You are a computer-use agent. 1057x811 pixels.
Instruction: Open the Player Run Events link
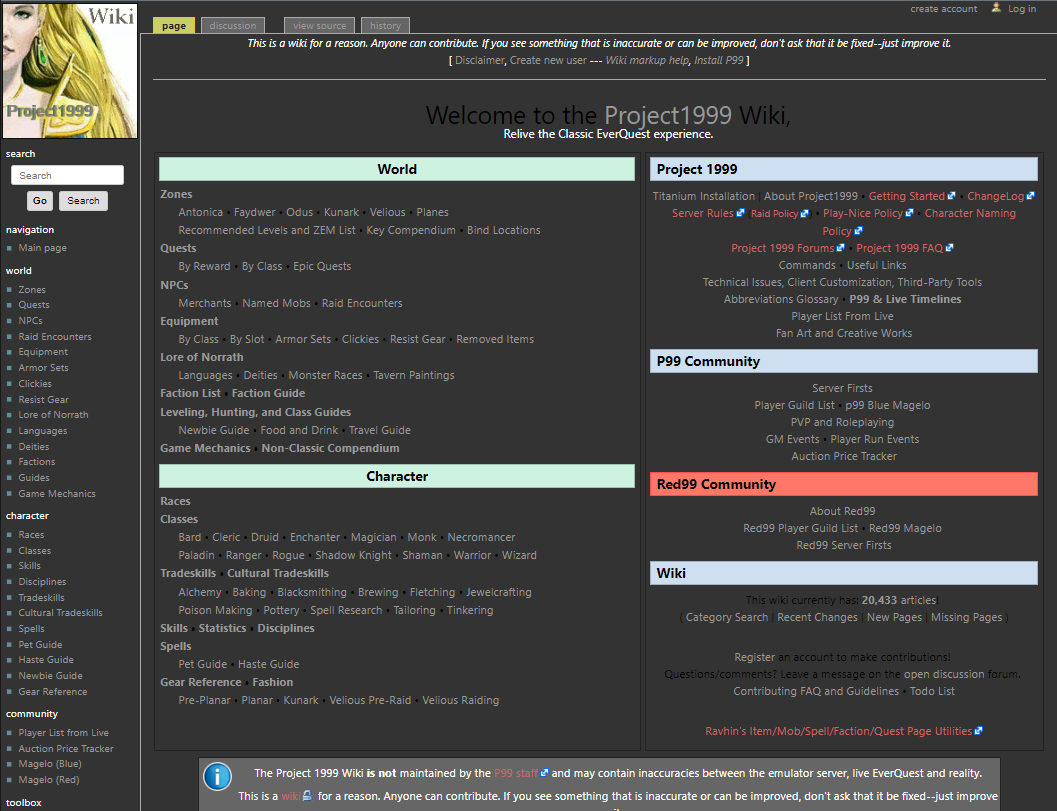click(x=874, y=439)
